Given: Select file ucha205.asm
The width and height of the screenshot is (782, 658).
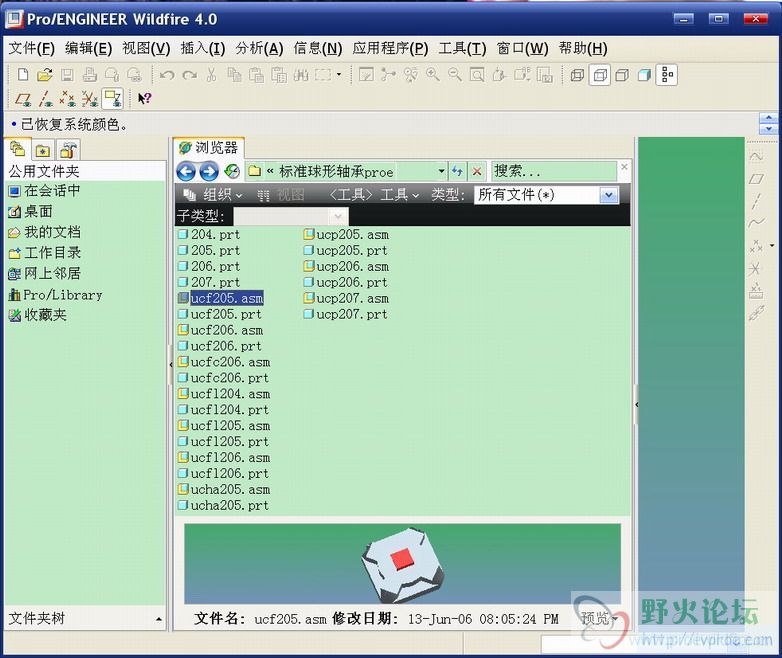Looking at the screenshot, I should (x=224, y=489).
